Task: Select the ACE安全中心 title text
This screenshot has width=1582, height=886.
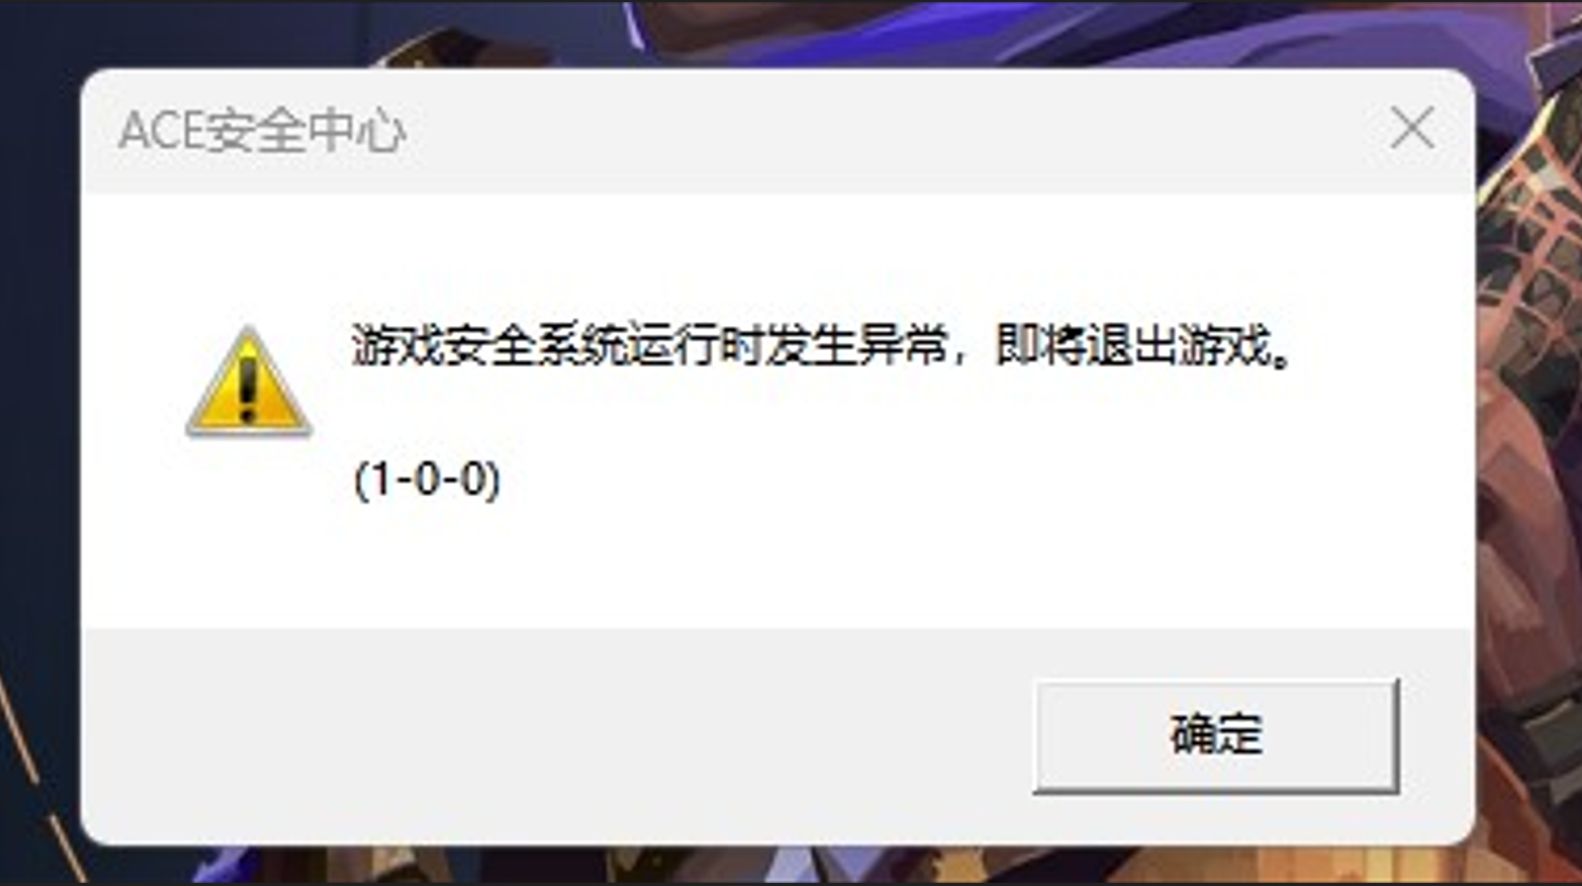Action: click(262, 131)
